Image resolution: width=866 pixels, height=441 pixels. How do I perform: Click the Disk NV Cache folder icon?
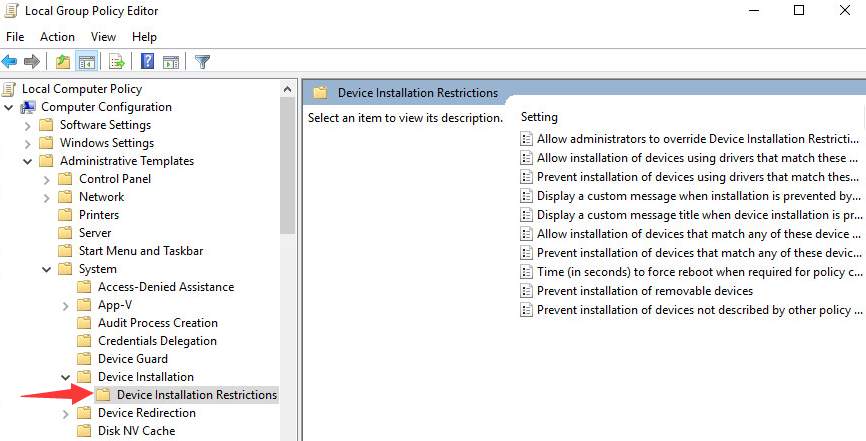84,430
